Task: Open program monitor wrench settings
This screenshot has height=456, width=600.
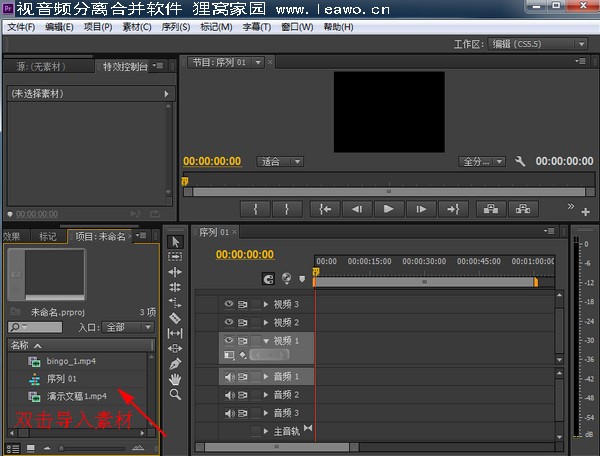Action: tap(520, 161)
